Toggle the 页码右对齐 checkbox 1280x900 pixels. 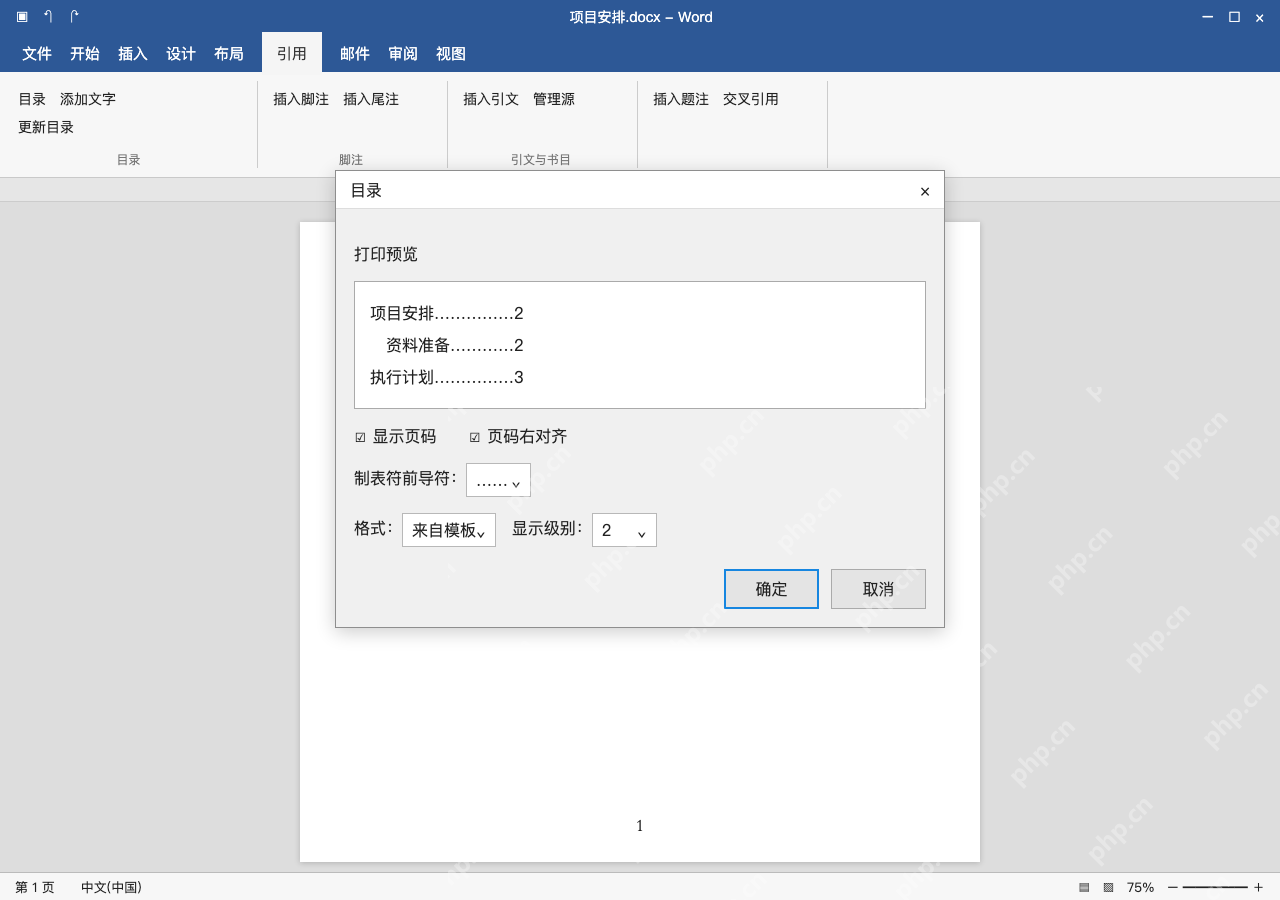[x=474, y=437]
